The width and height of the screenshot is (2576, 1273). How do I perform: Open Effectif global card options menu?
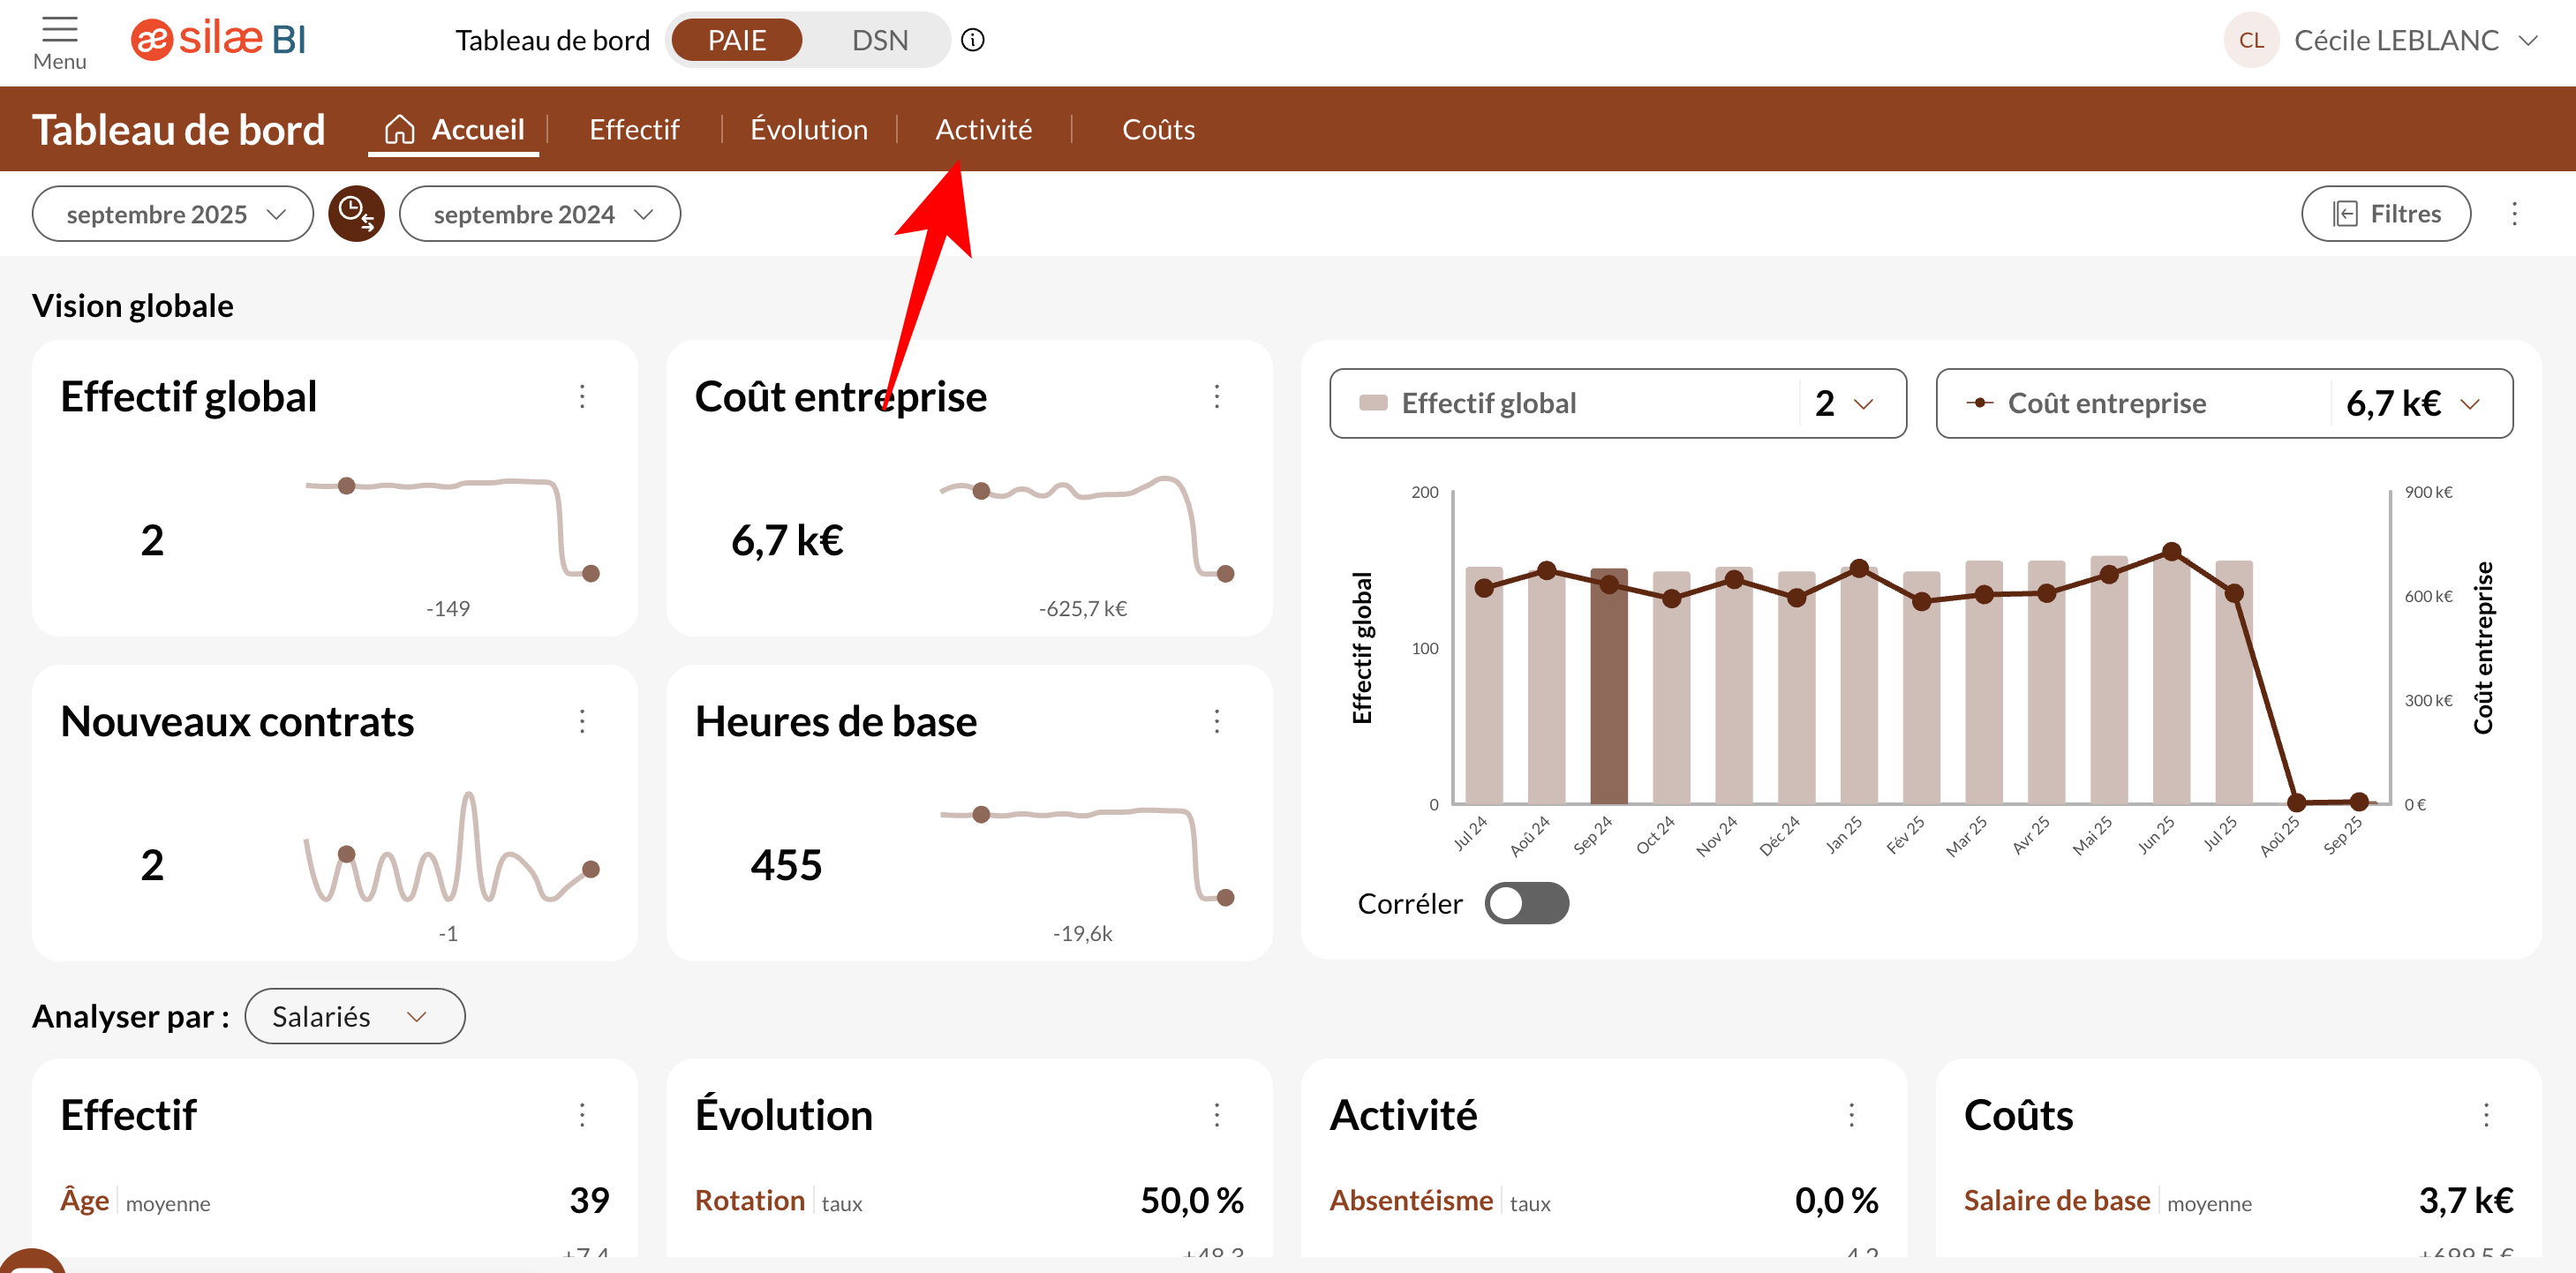[582, 396]
